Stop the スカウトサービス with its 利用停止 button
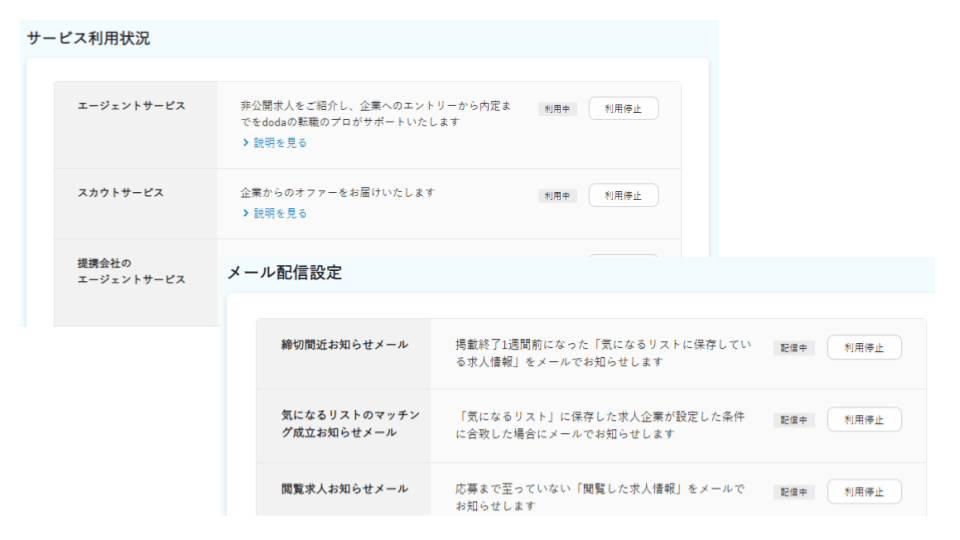Viewport: 960px width, 540px height. pyautogui.click(x=623, y=195)
